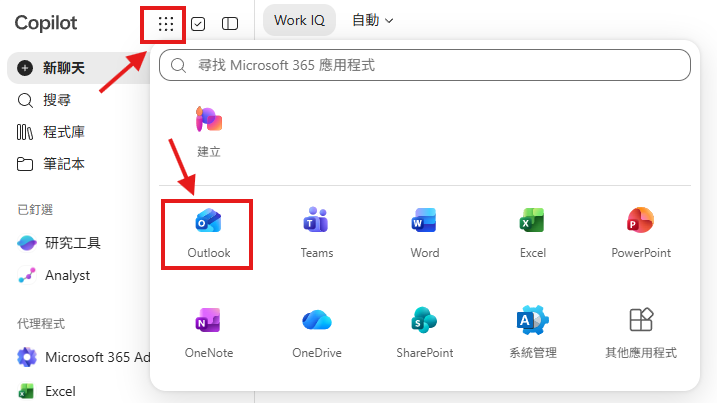Click the Copilot title

pos(46,23)
